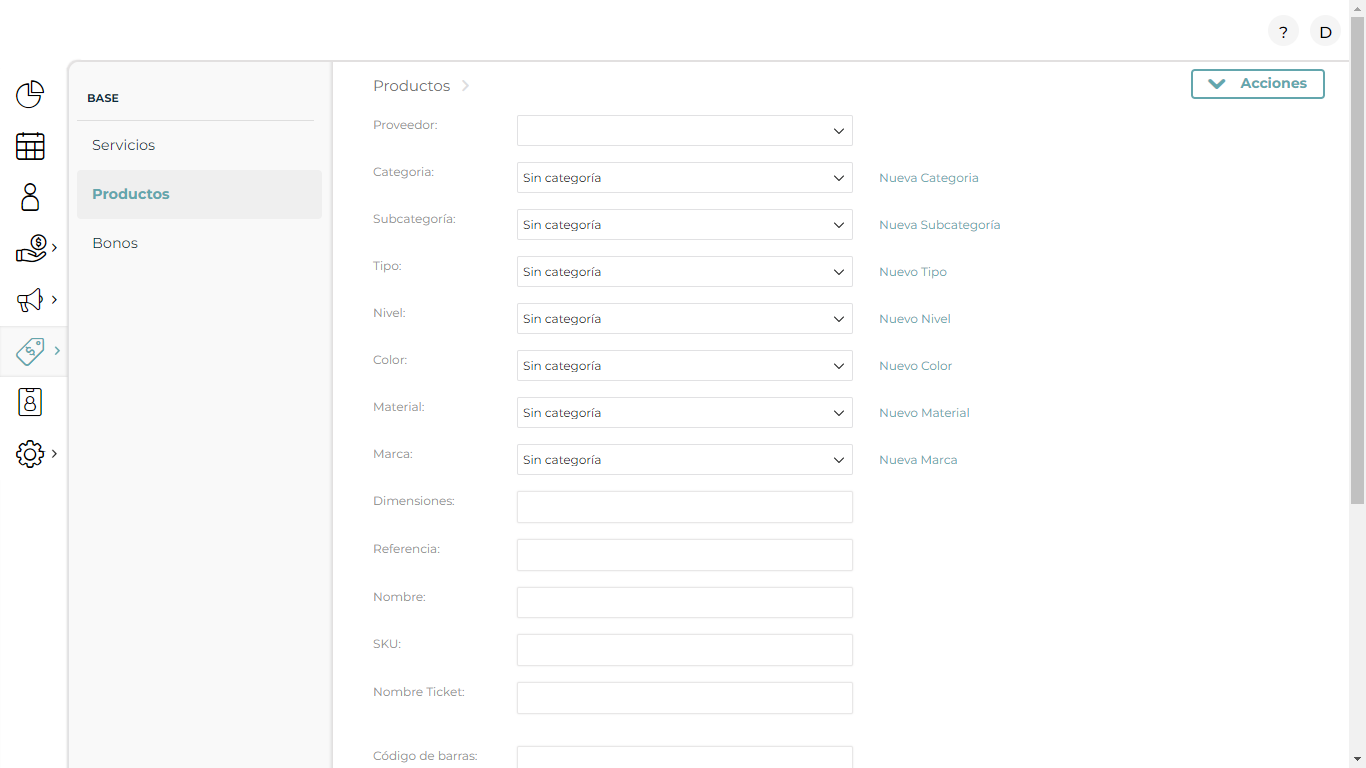Go to Bonos in the Base menu

(199, 243)
